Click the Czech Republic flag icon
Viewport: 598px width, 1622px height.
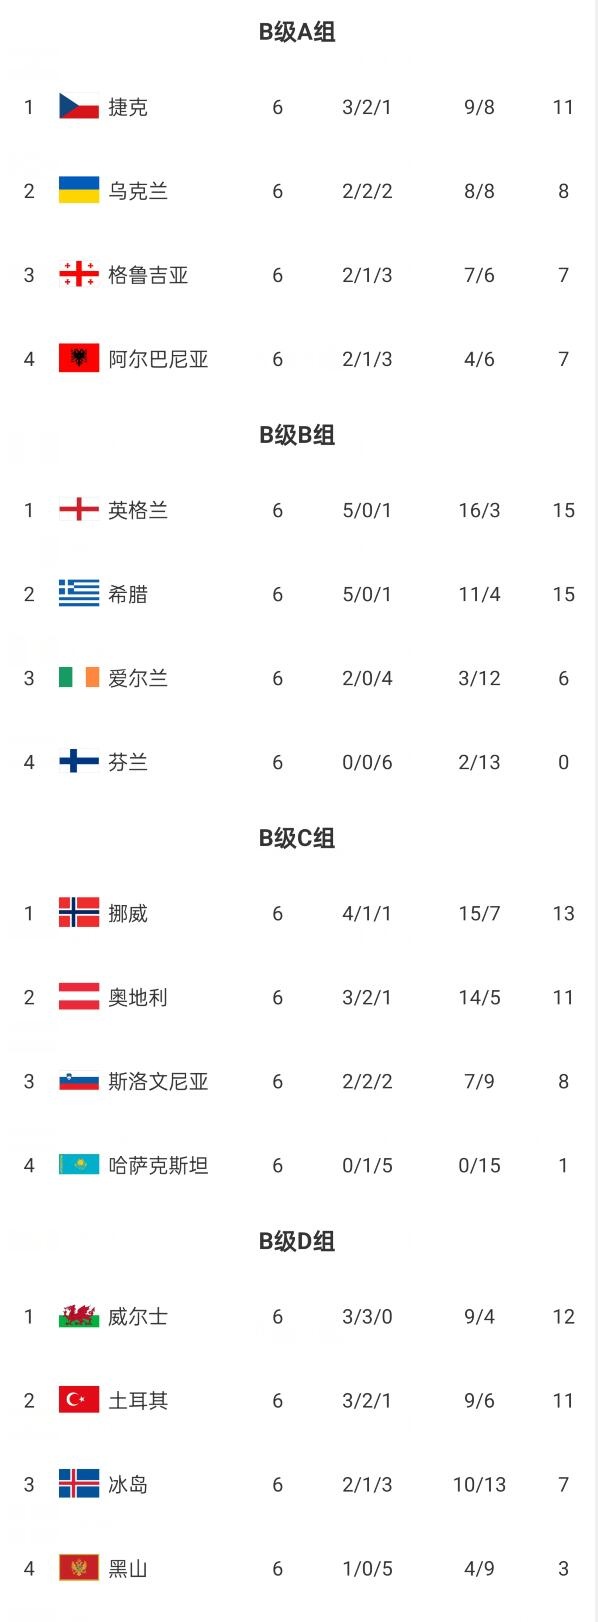79,107
